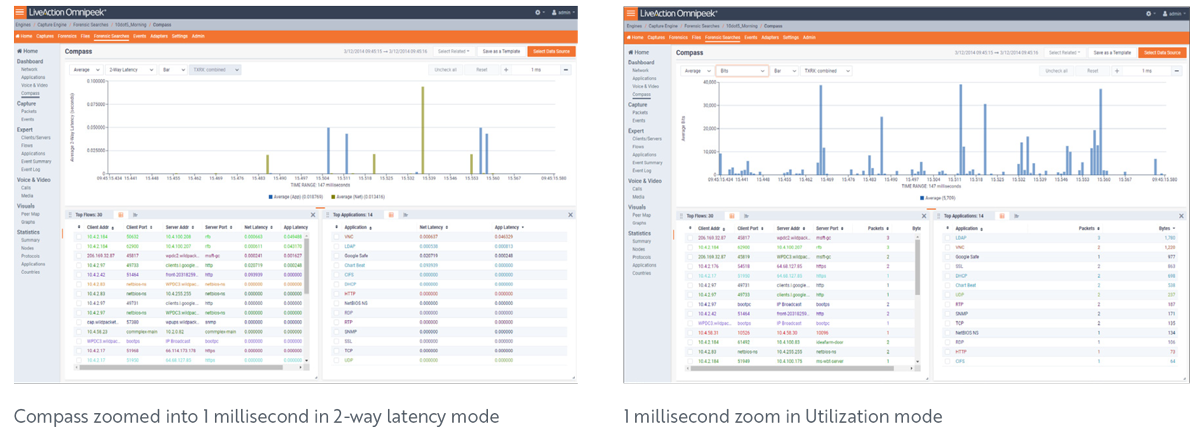
Task: Close the Top Applications panel in the right screenshot
Action: click(x=1180, y=215)
